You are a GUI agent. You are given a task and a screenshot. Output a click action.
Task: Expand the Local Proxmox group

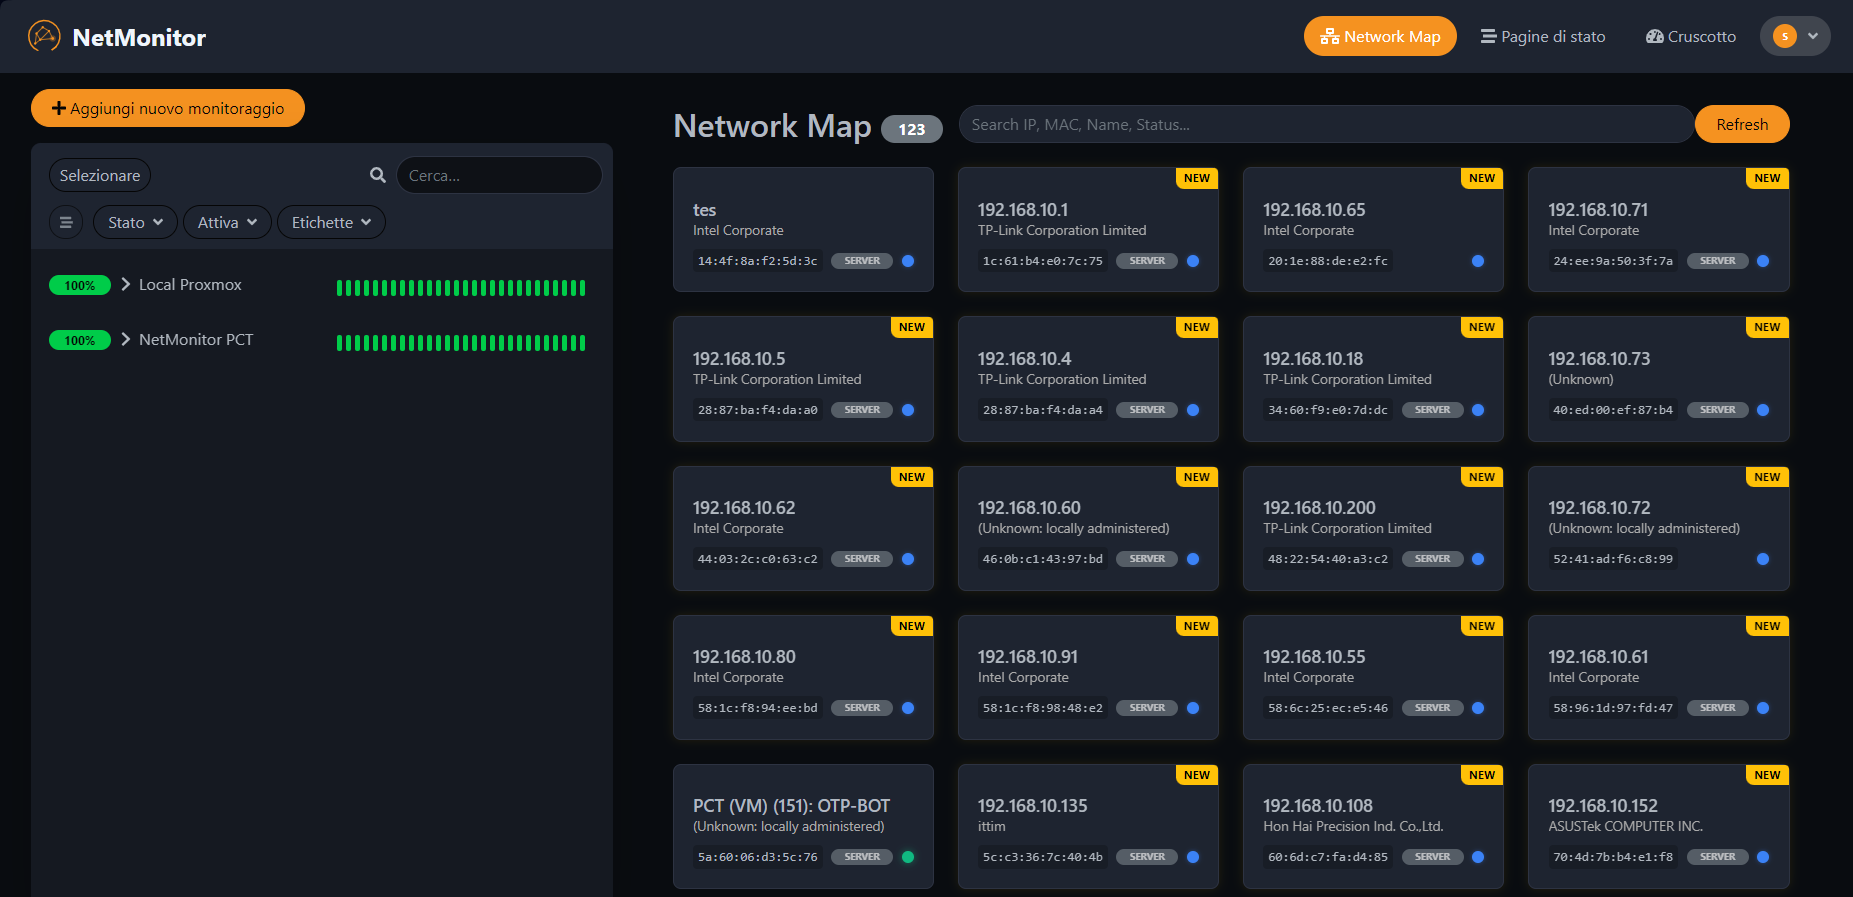[x=126, y=285]
